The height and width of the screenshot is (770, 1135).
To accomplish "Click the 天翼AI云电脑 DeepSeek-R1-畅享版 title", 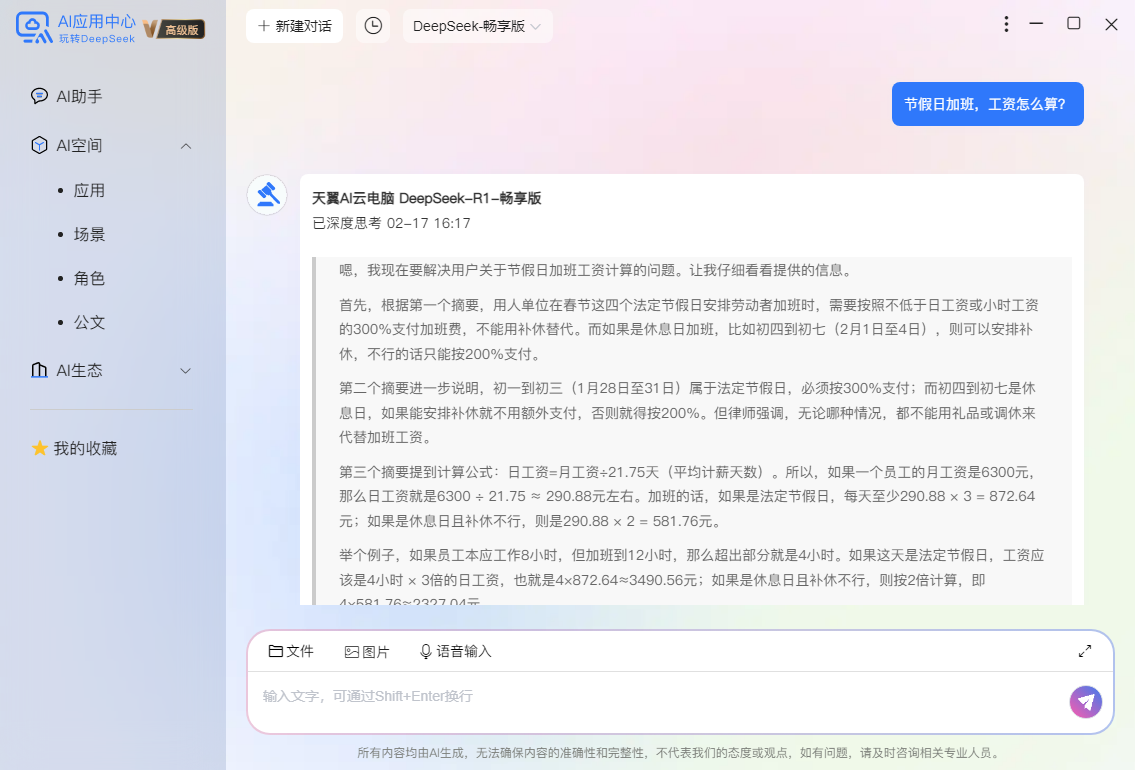I will [426, 198].
